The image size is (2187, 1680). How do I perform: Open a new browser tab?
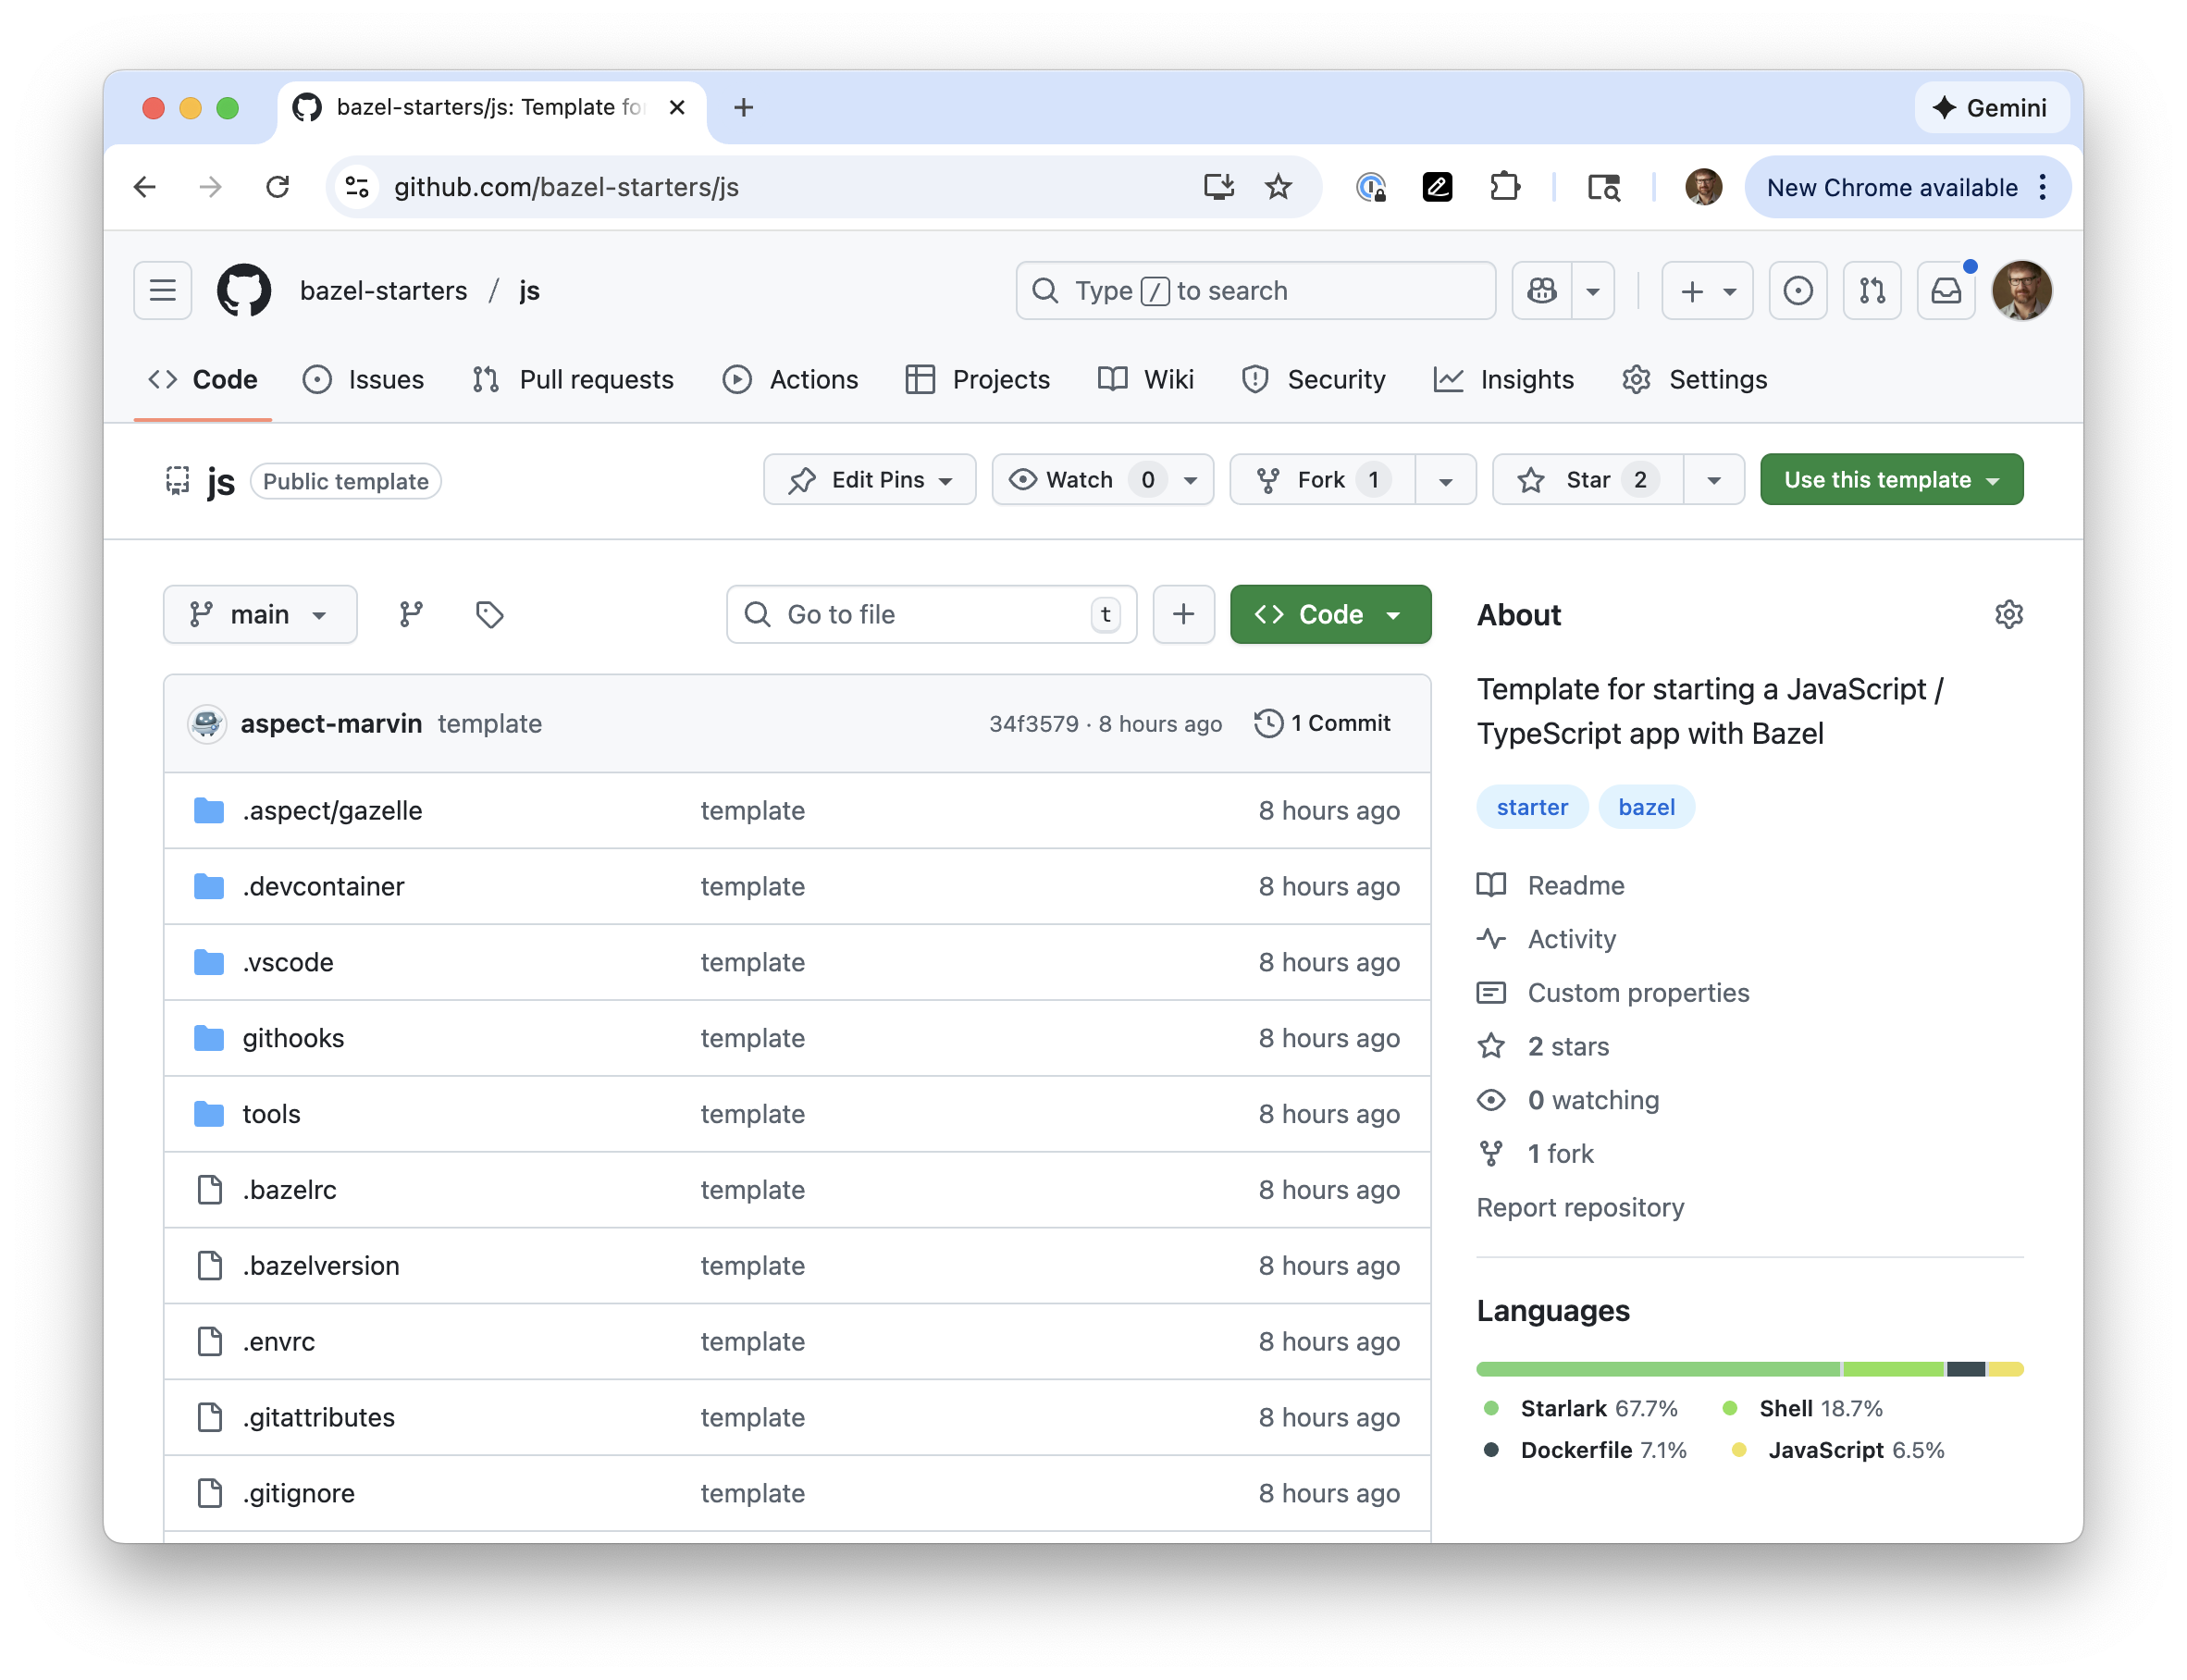[x=743, y=107]
